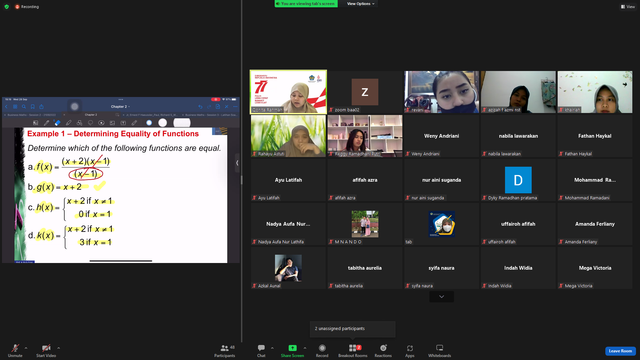Click the add page icon in notes app
This screenshot has height=360, width=640.
pos(218,107)
